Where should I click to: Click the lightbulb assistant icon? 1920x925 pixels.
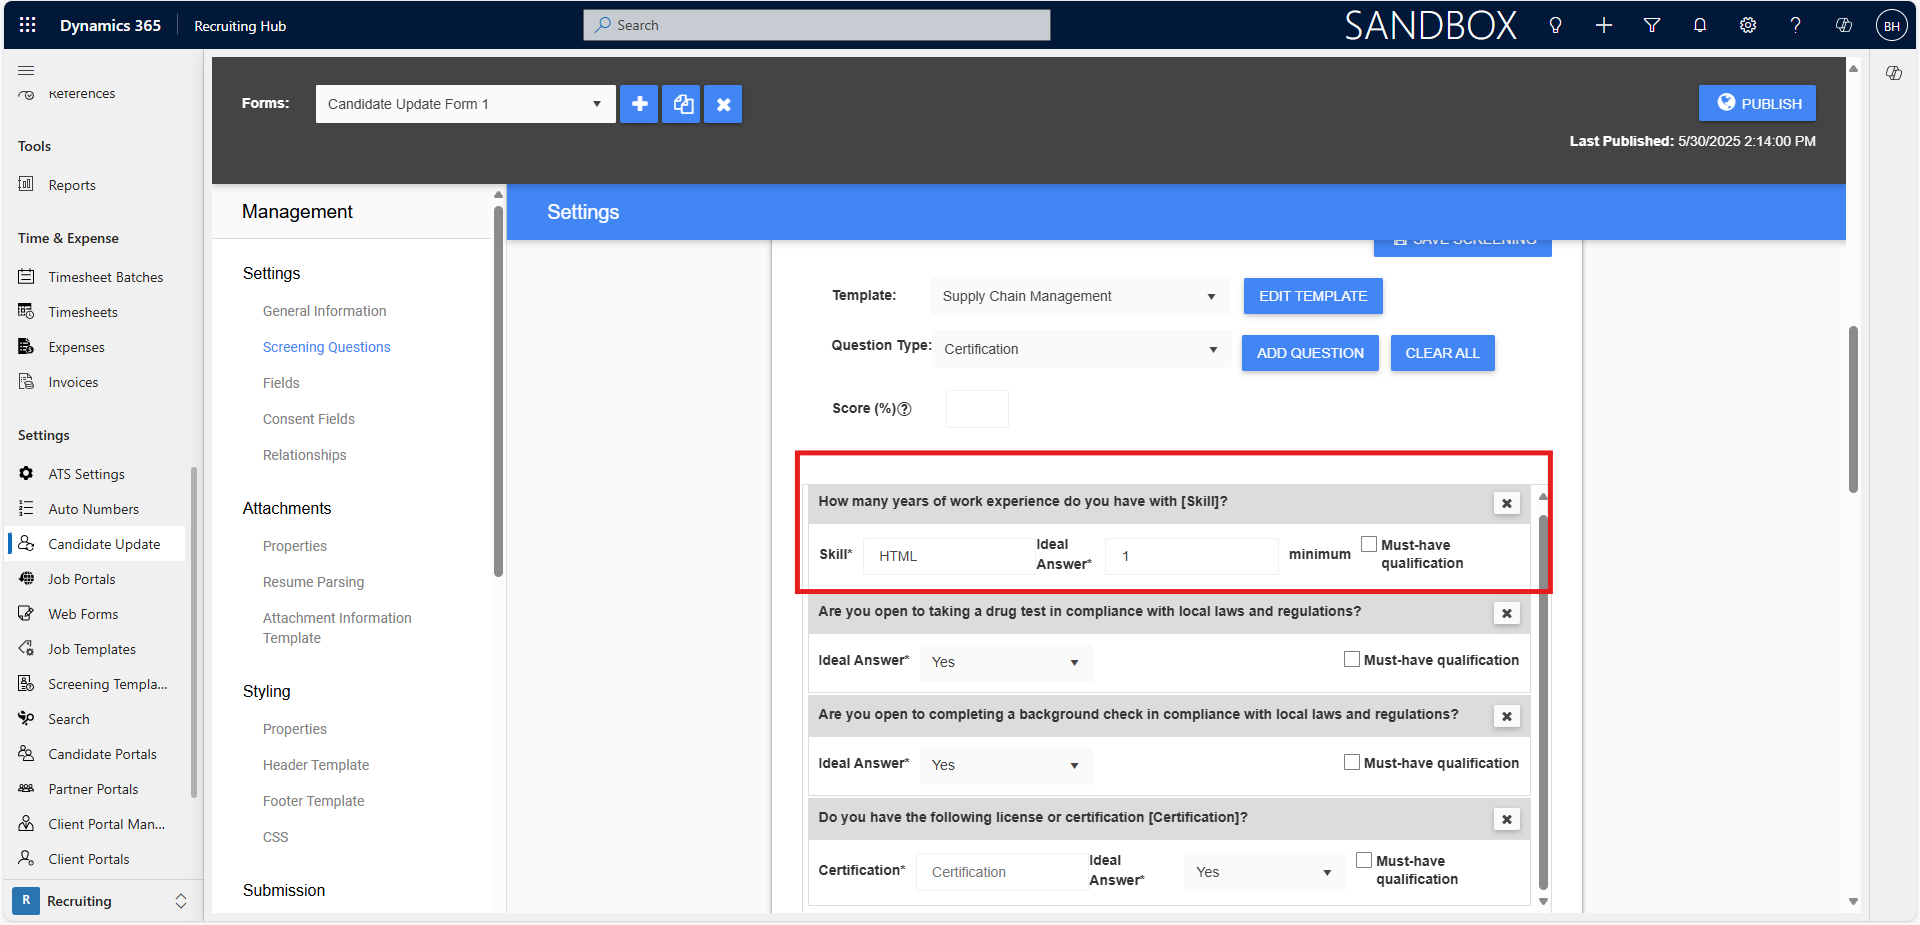(x=1555, y=25)
